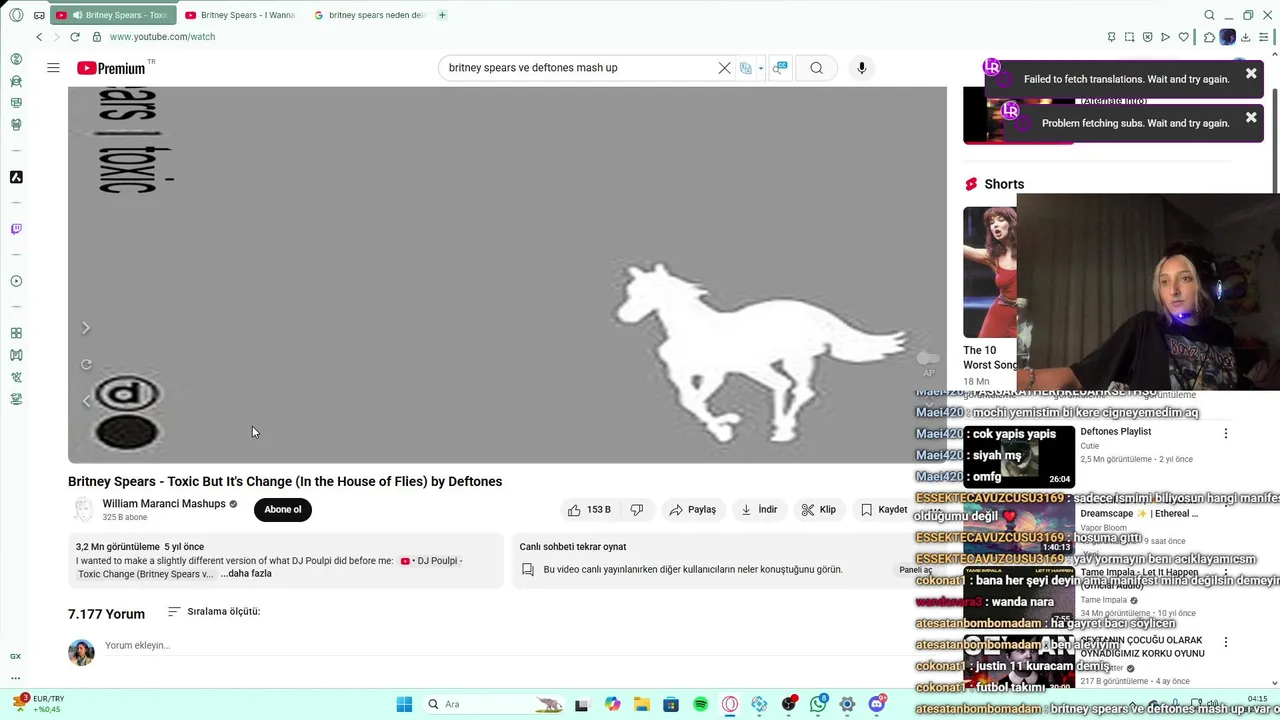Toggle autoplay switch on video player

point(928,358)
